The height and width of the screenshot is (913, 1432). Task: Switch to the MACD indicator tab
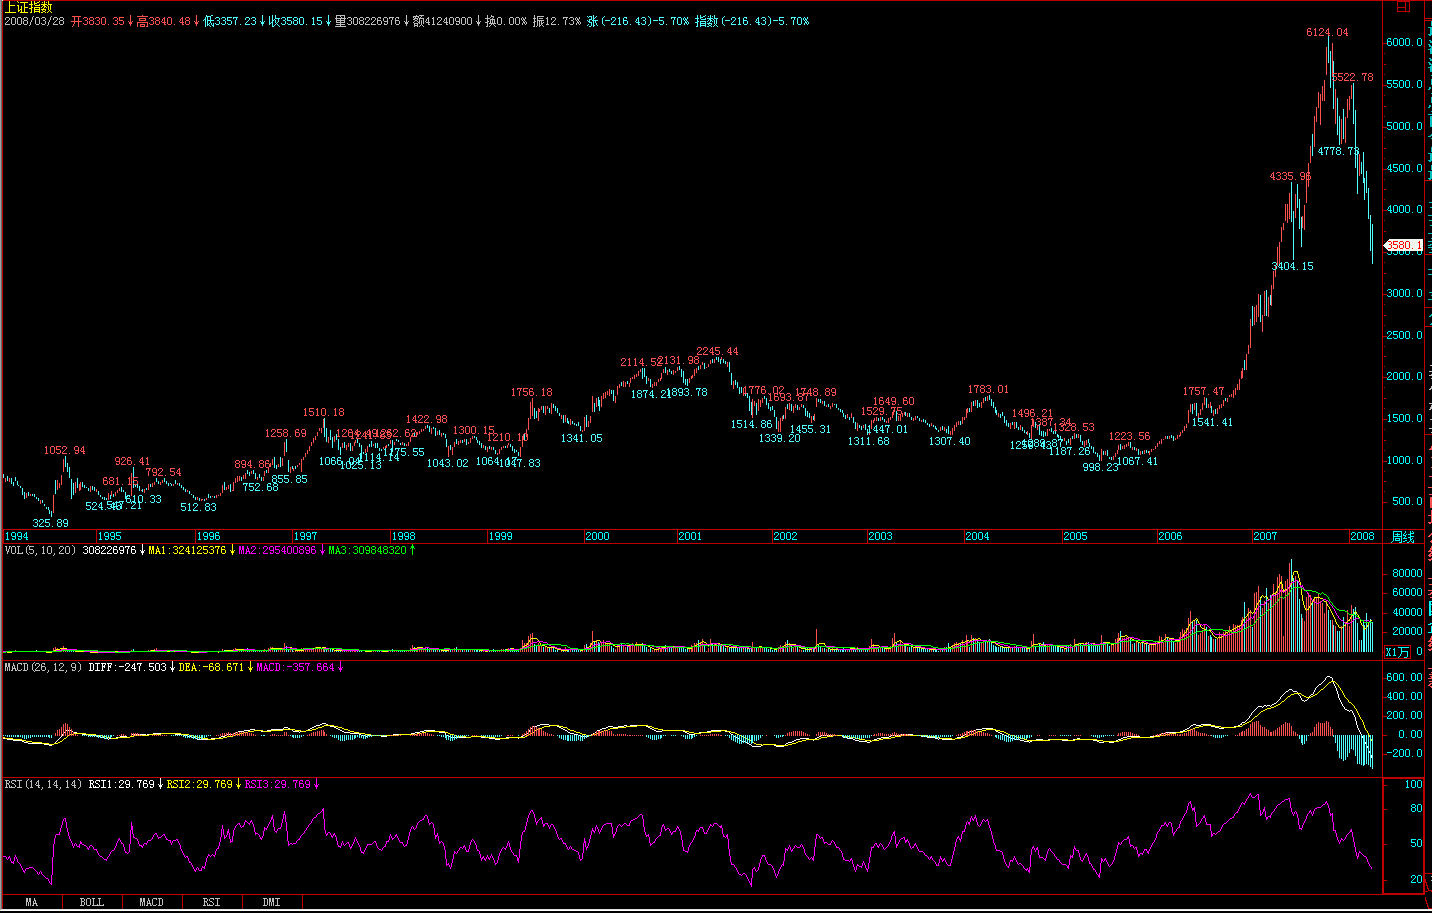(151, 902)
